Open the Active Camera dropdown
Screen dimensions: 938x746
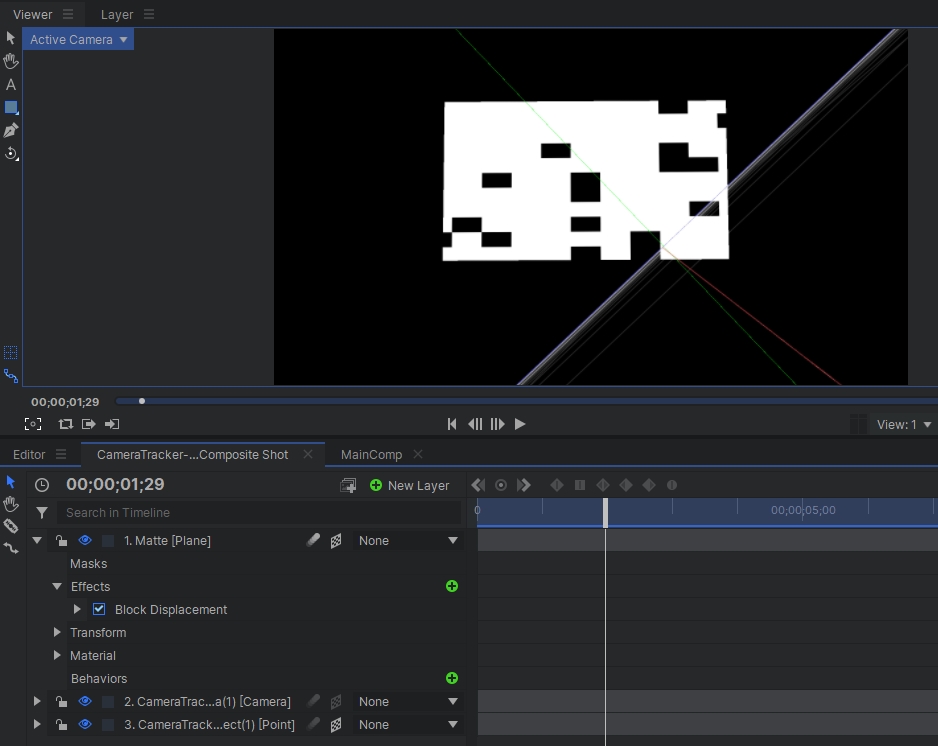(78, 40)
